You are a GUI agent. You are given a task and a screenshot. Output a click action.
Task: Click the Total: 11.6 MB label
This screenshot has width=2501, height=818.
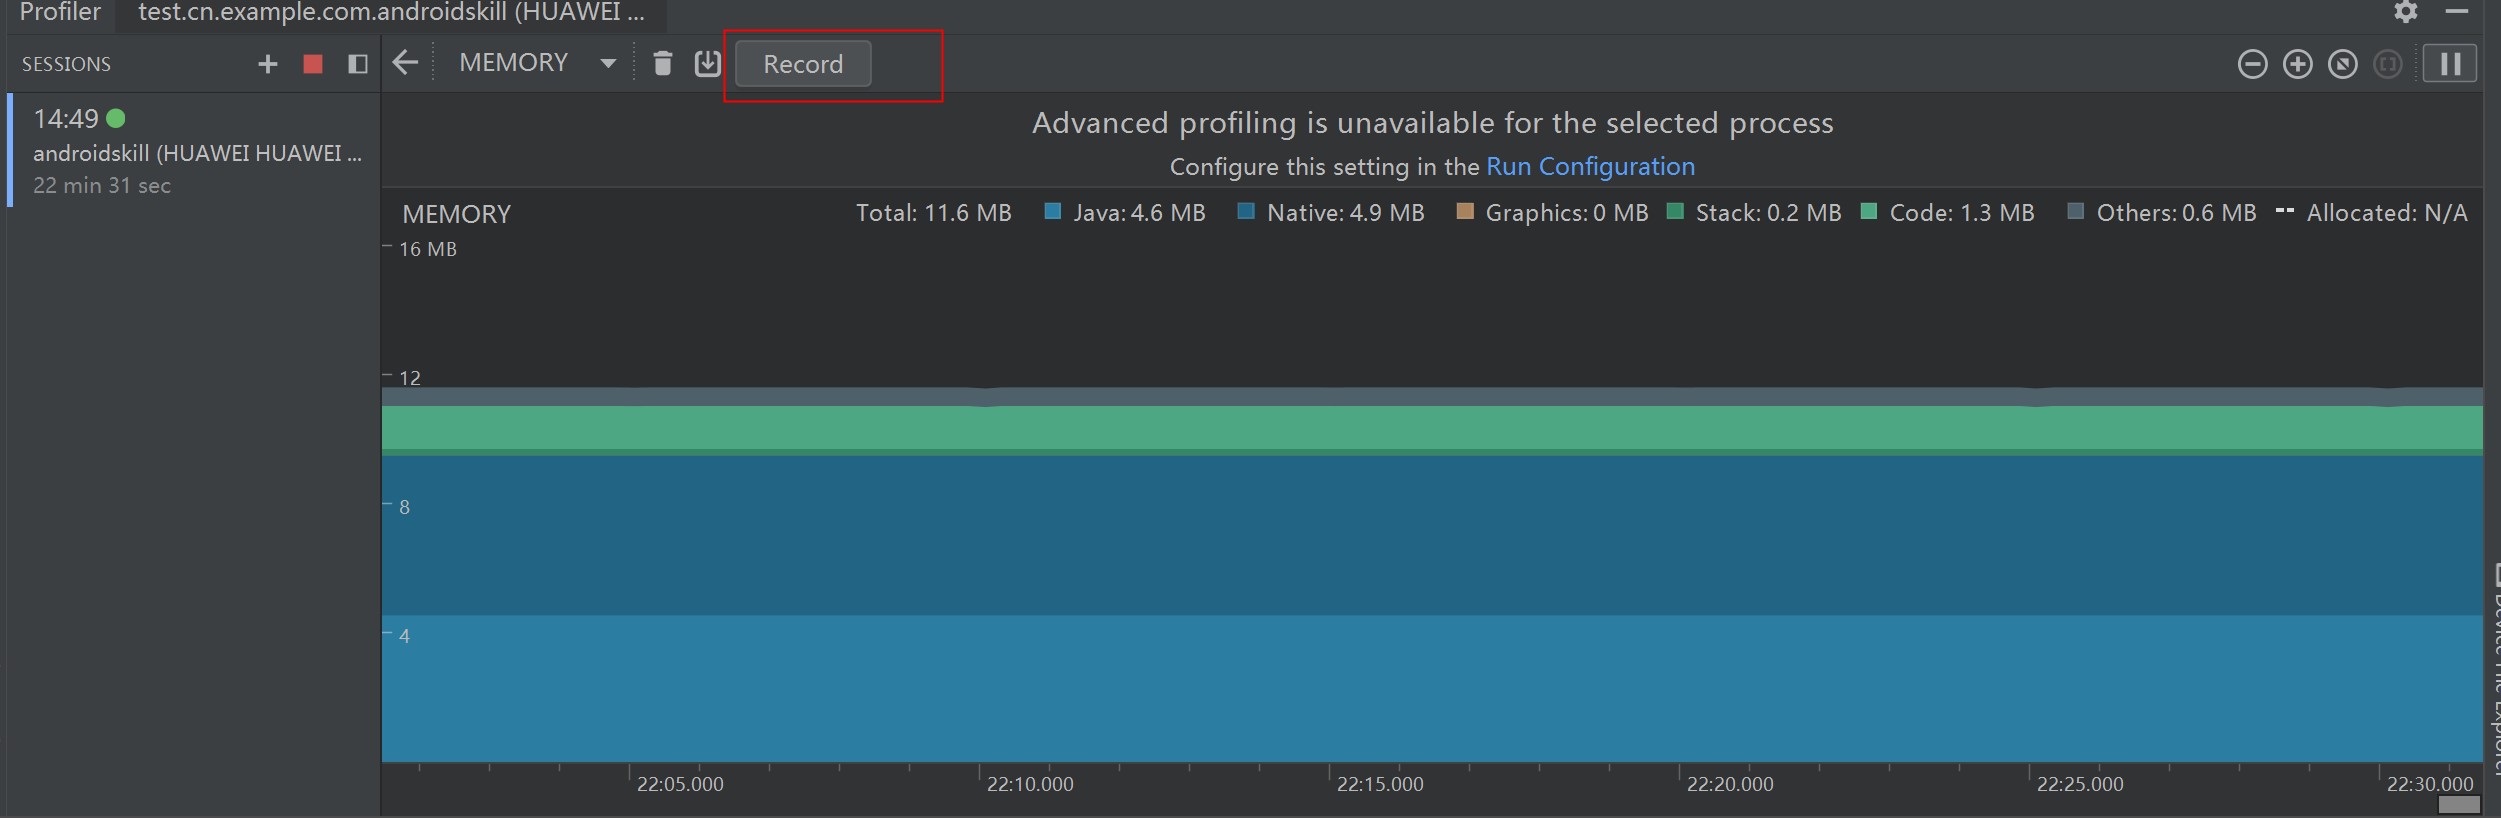(x=933, y=213)
